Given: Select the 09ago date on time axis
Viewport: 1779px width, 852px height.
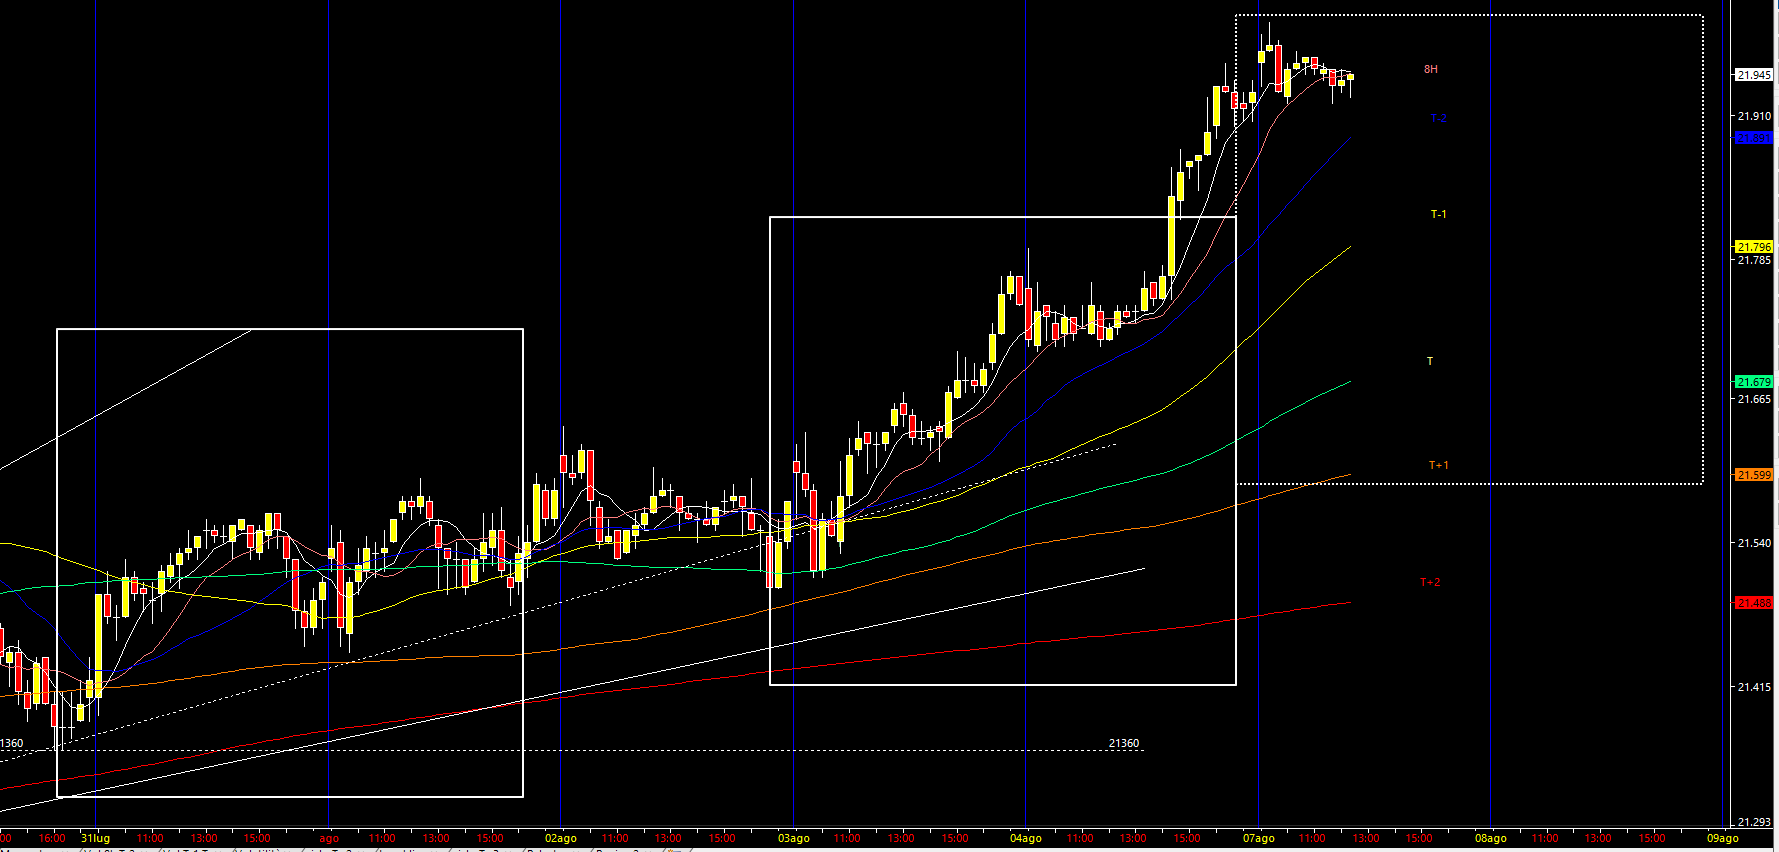Looking at the screenshot, I should 1722,838.
